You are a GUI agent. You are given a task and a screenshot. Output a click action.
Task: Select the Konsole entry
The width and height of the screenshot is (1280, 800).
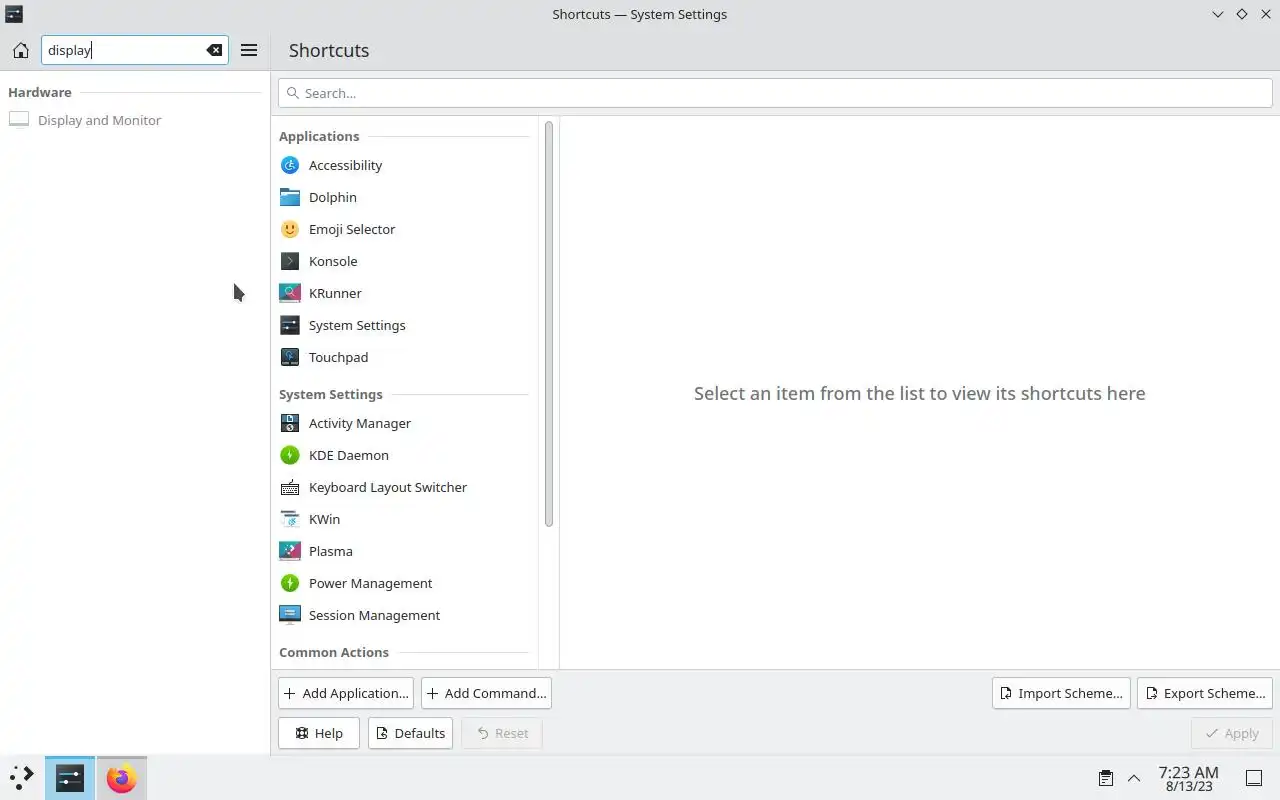405,261
